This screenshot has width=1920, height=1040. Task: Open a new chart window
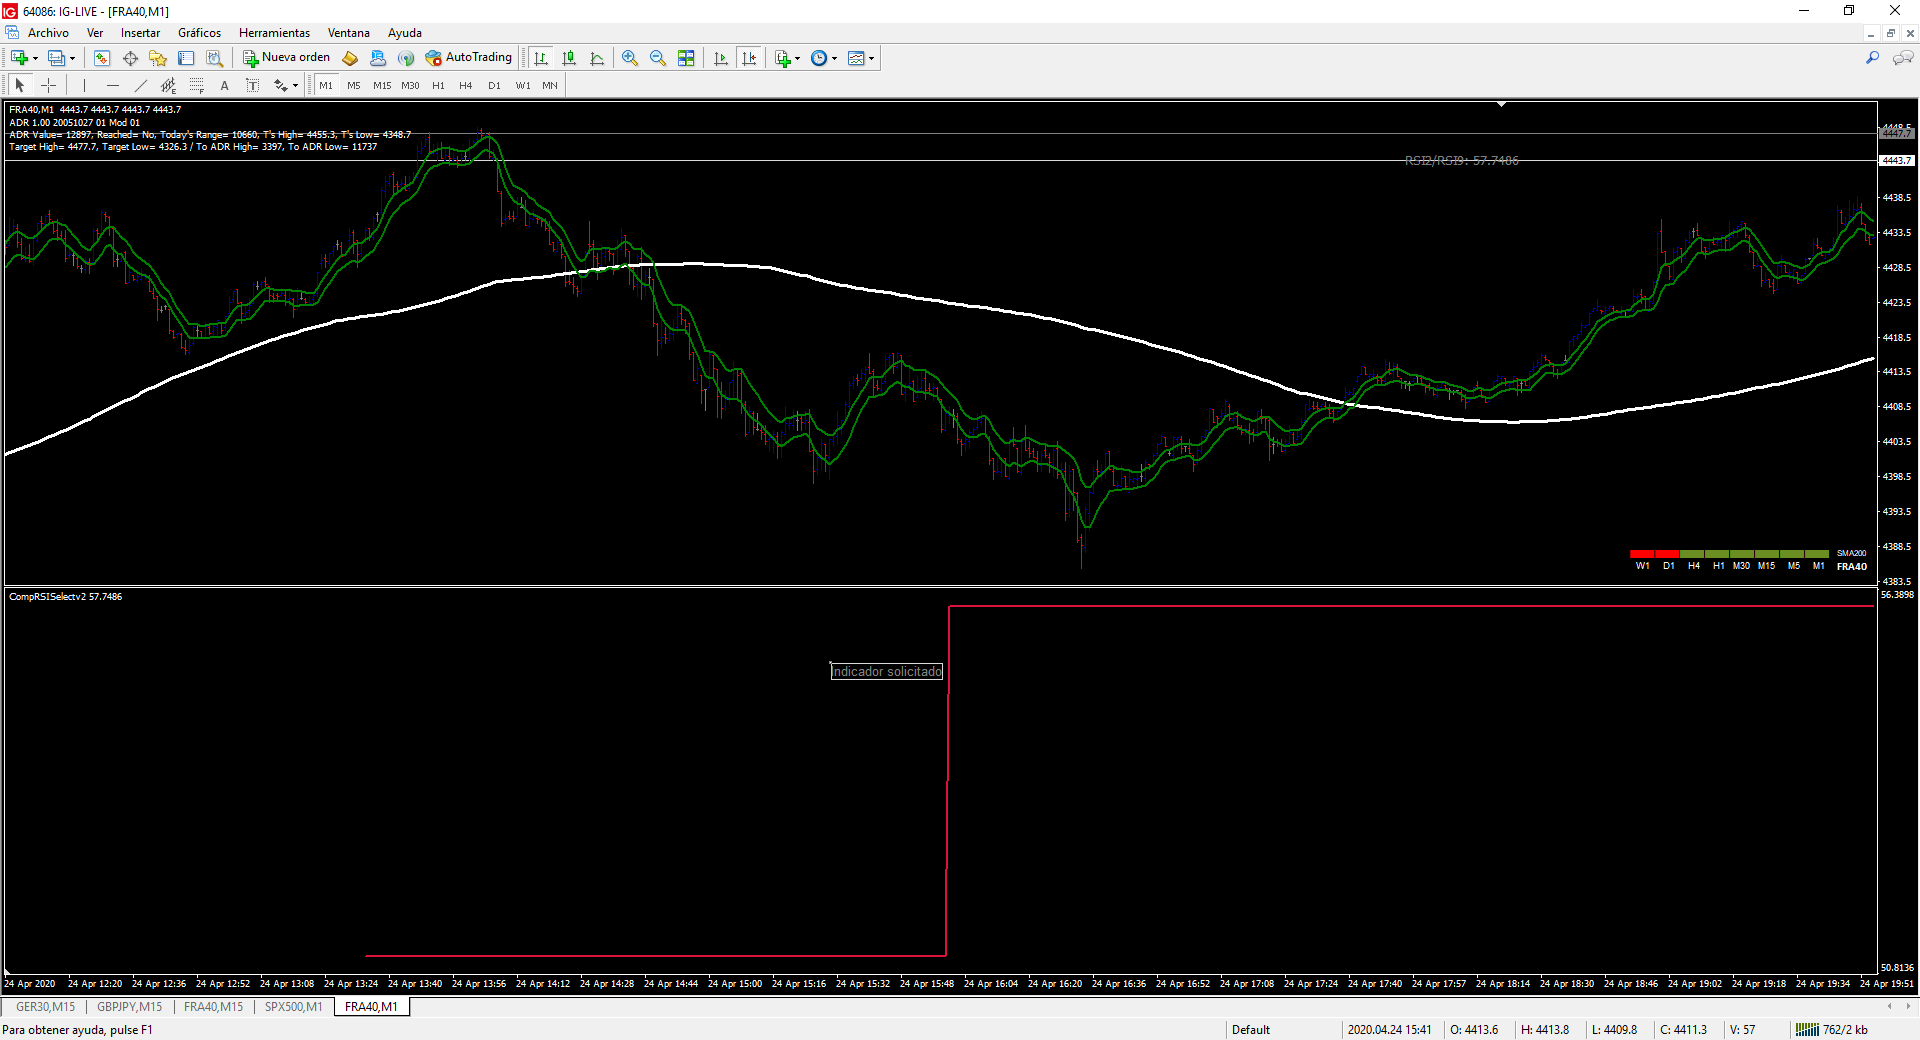tap(19, 58)
